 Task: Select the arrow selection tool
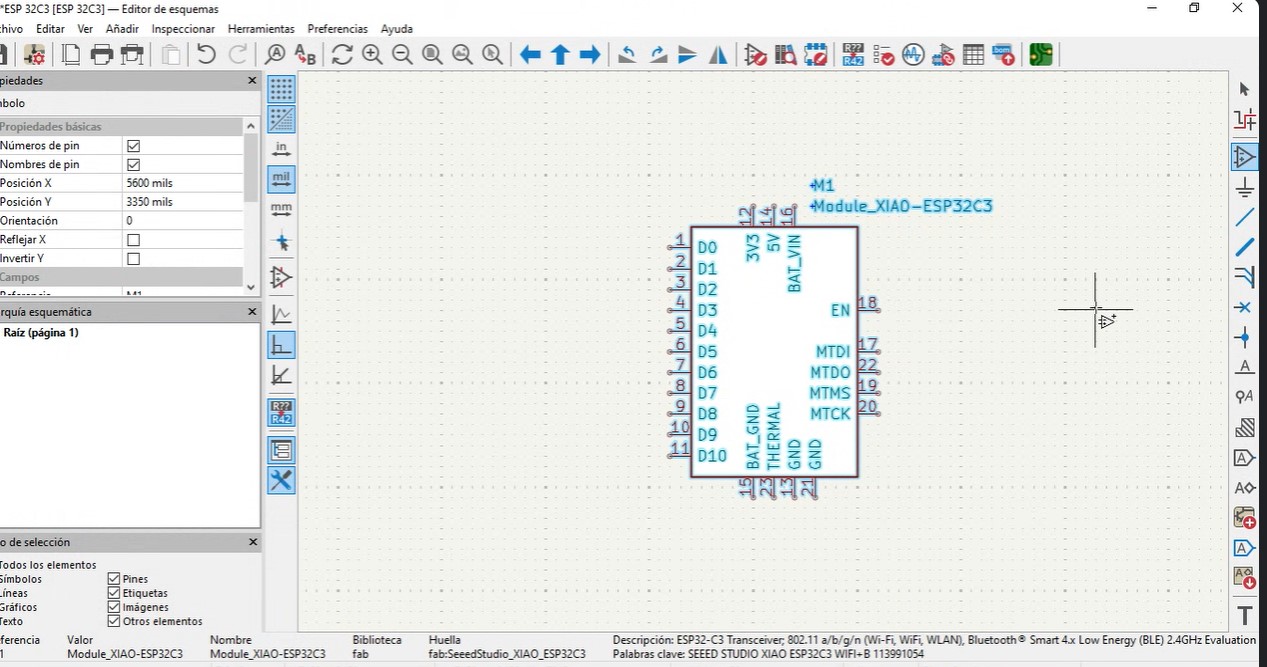point(1245,89)
